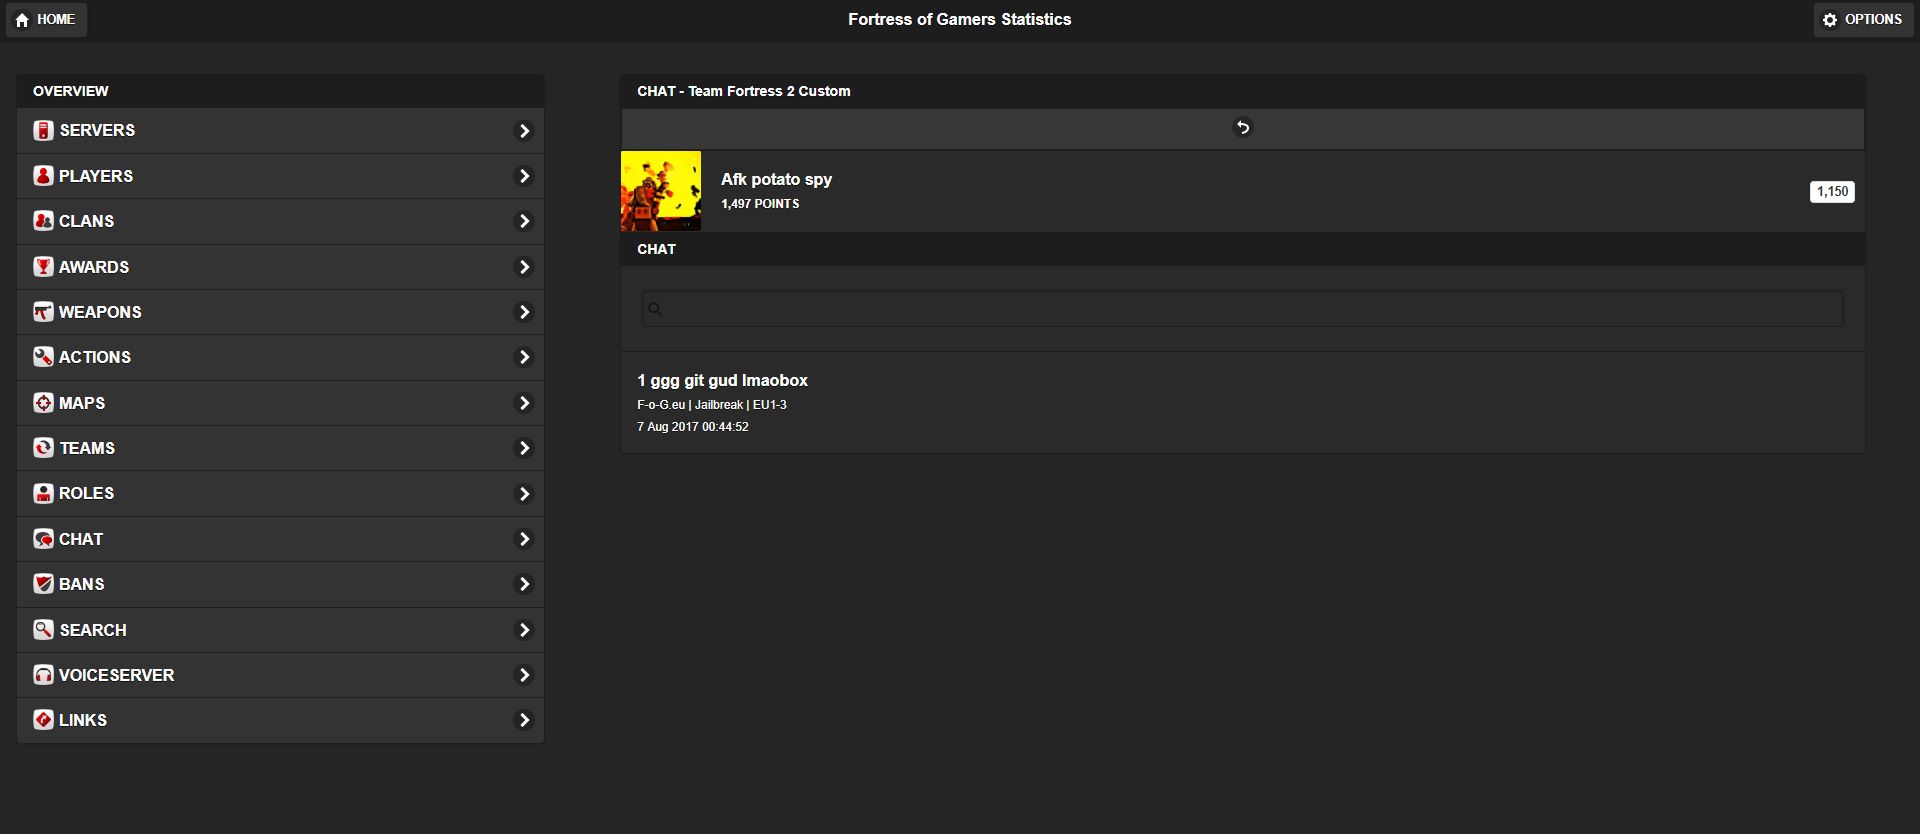Open the Chat menu item
Screen dimensions: 1920x834
point(81,539)
